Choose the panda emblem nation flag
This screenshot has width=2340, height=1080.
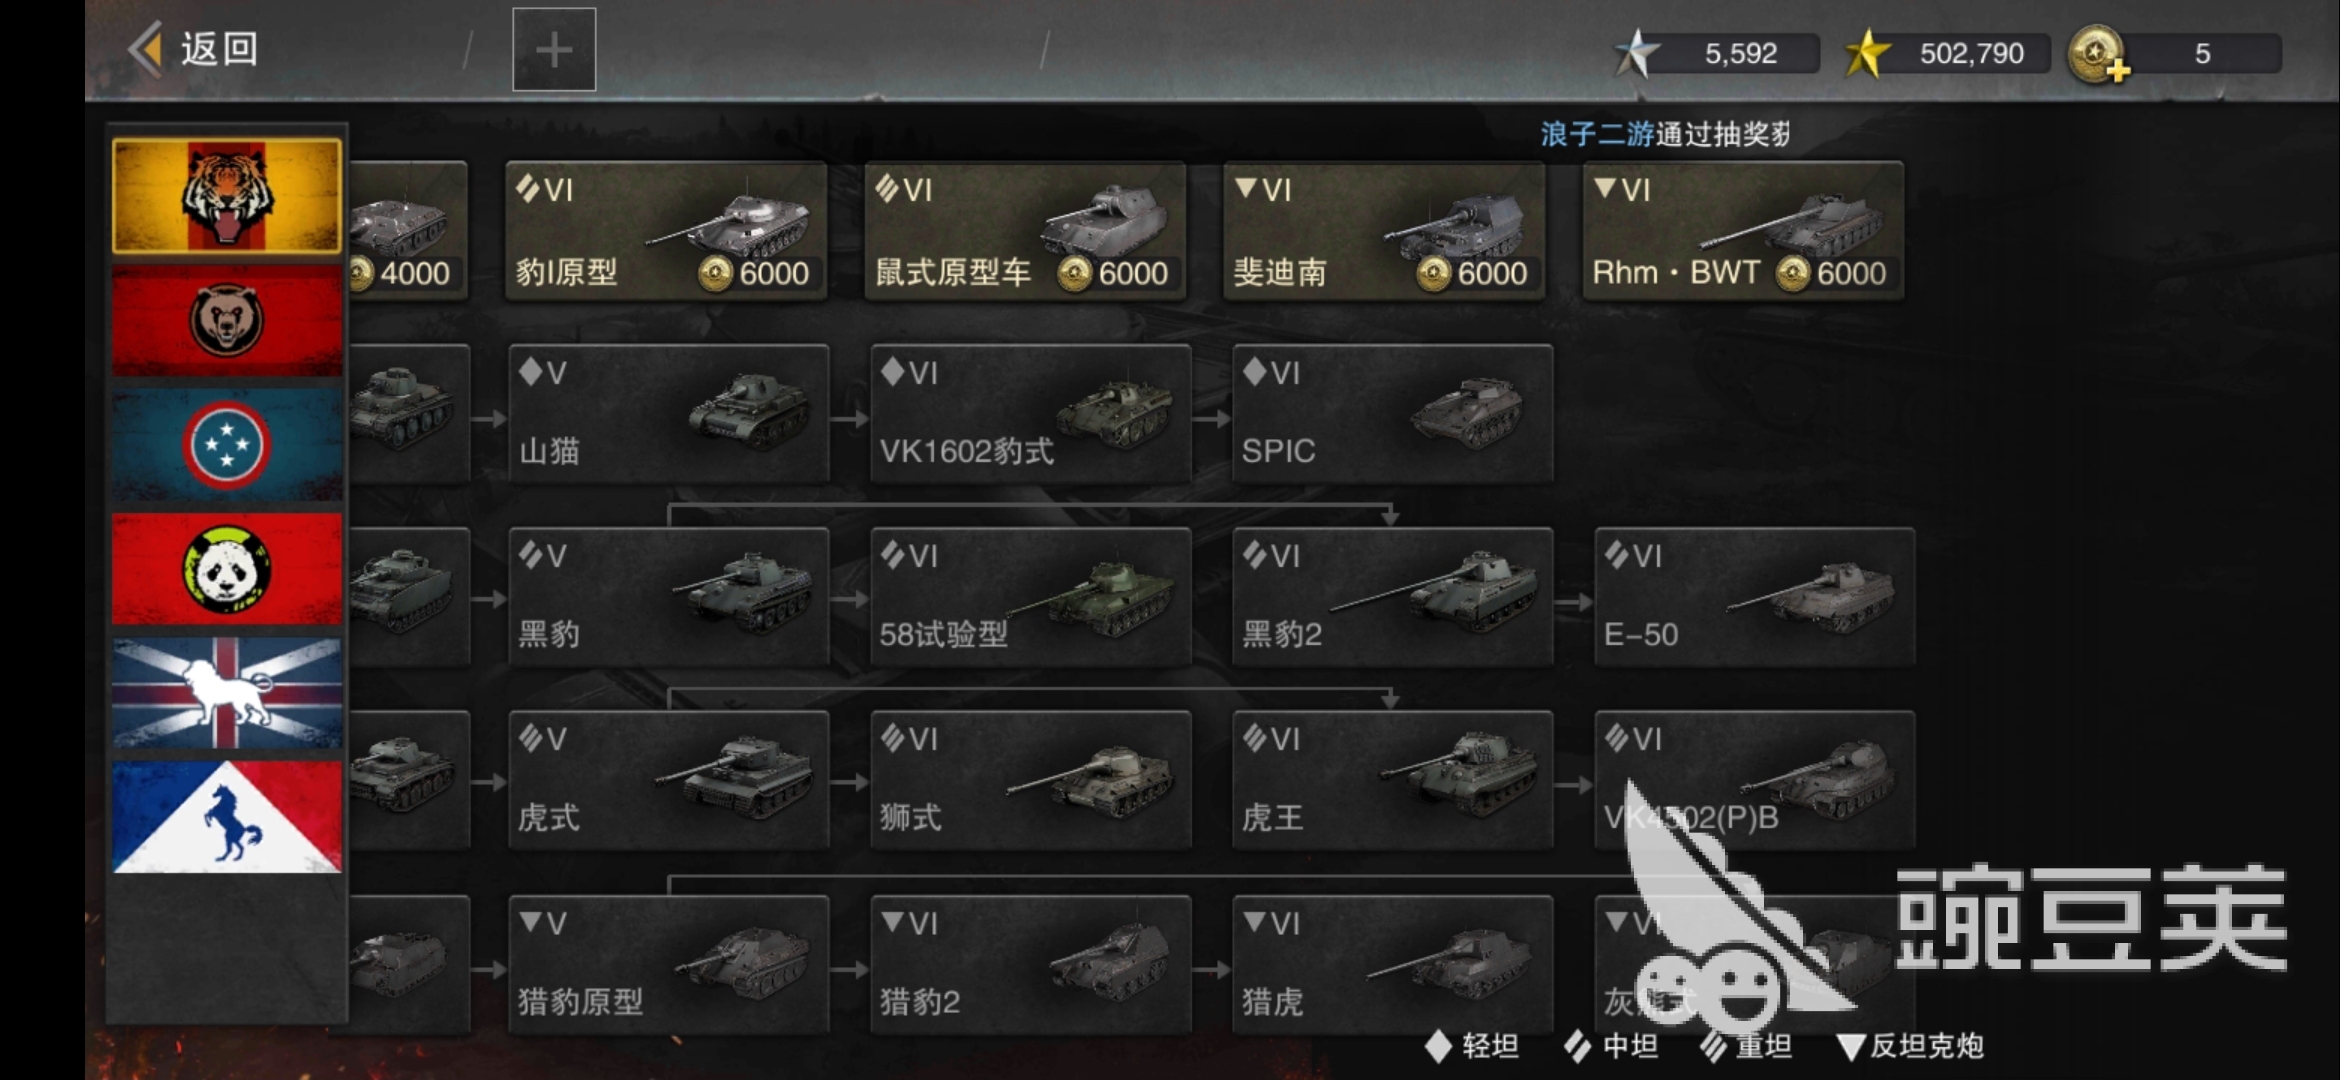(x=227, y=569)
